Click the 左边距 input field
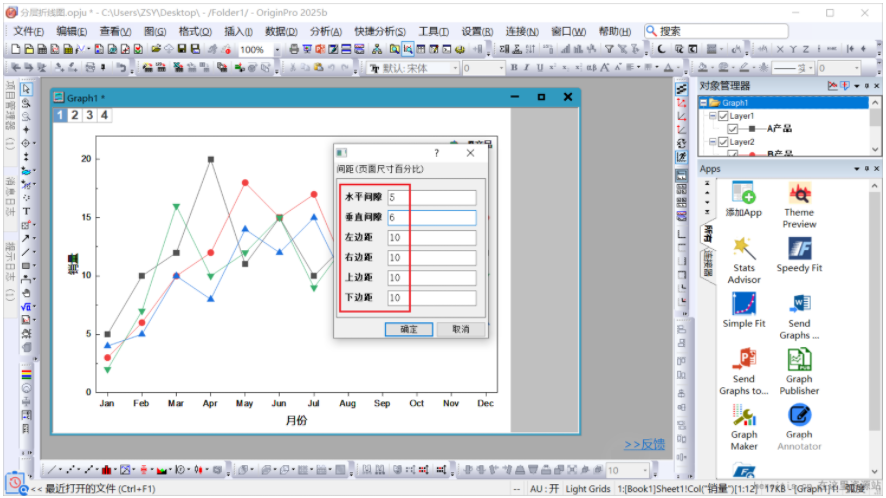The width and height of the screenshot is (886, 498). (x=432, y=237)
